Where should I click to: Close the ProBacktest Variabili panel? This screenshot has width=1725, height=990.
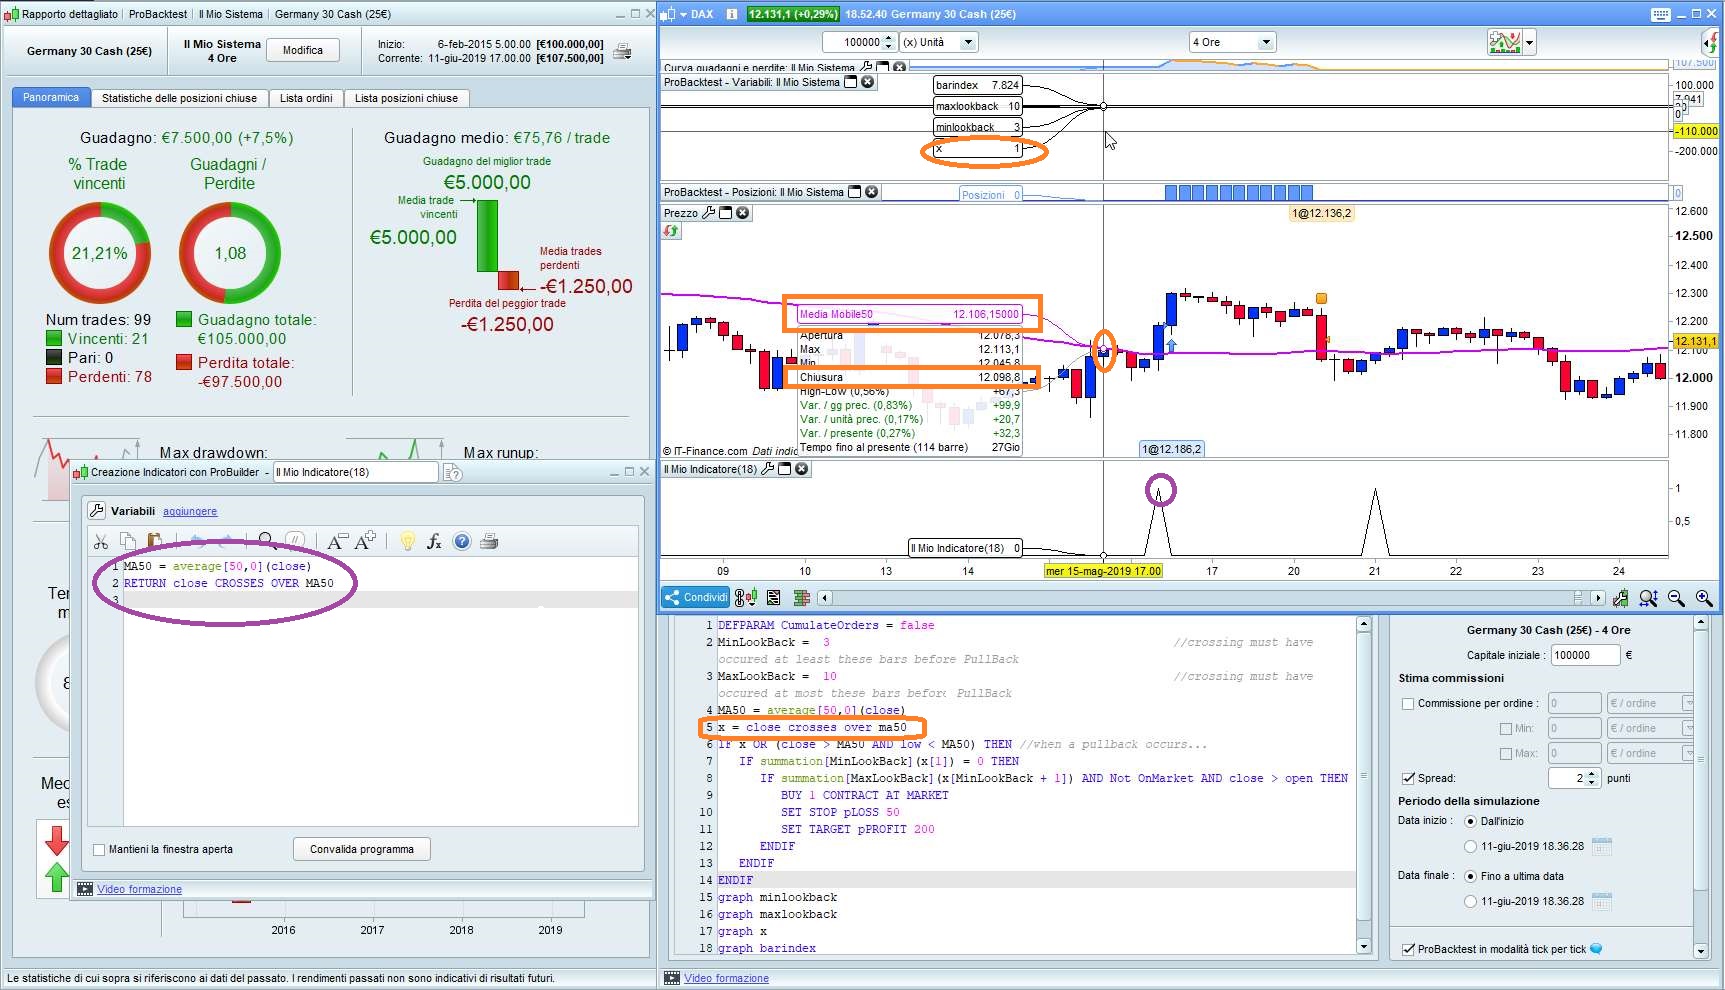868,82
